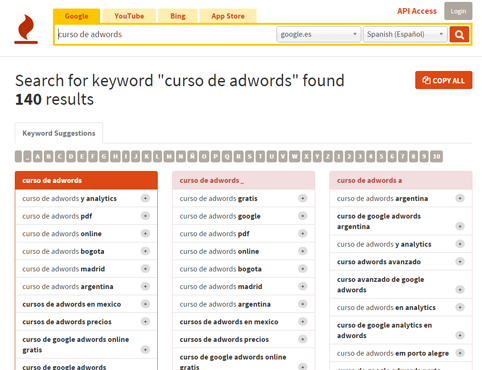482x370 pixels.
Task: Add 'curso de google adwords online gratis' first column
Action: point(145,350)
